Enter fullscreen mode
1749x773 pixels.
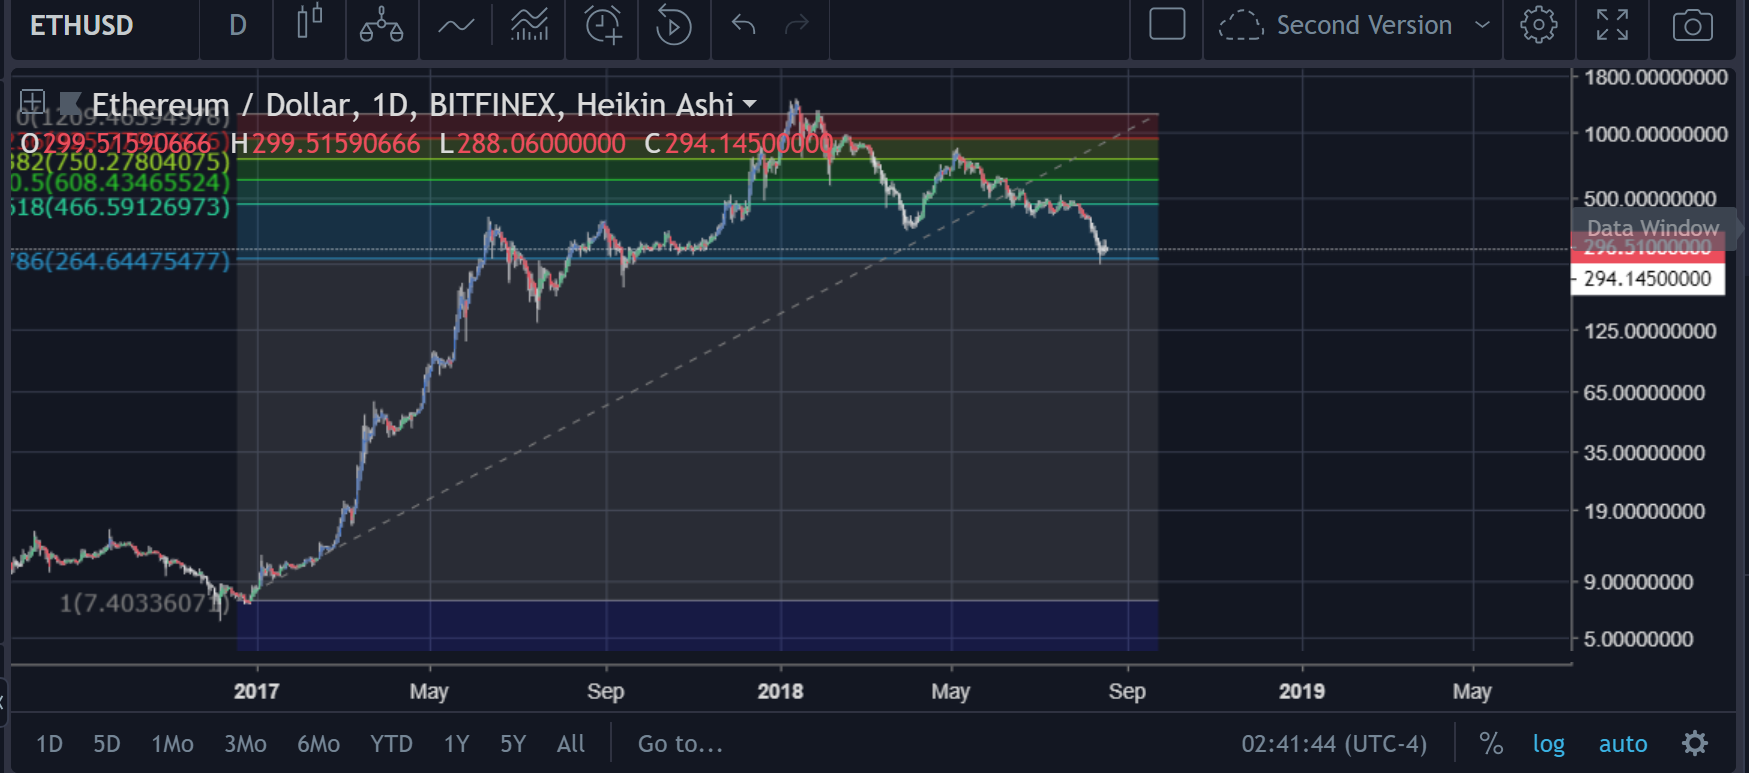point(1612,25)
